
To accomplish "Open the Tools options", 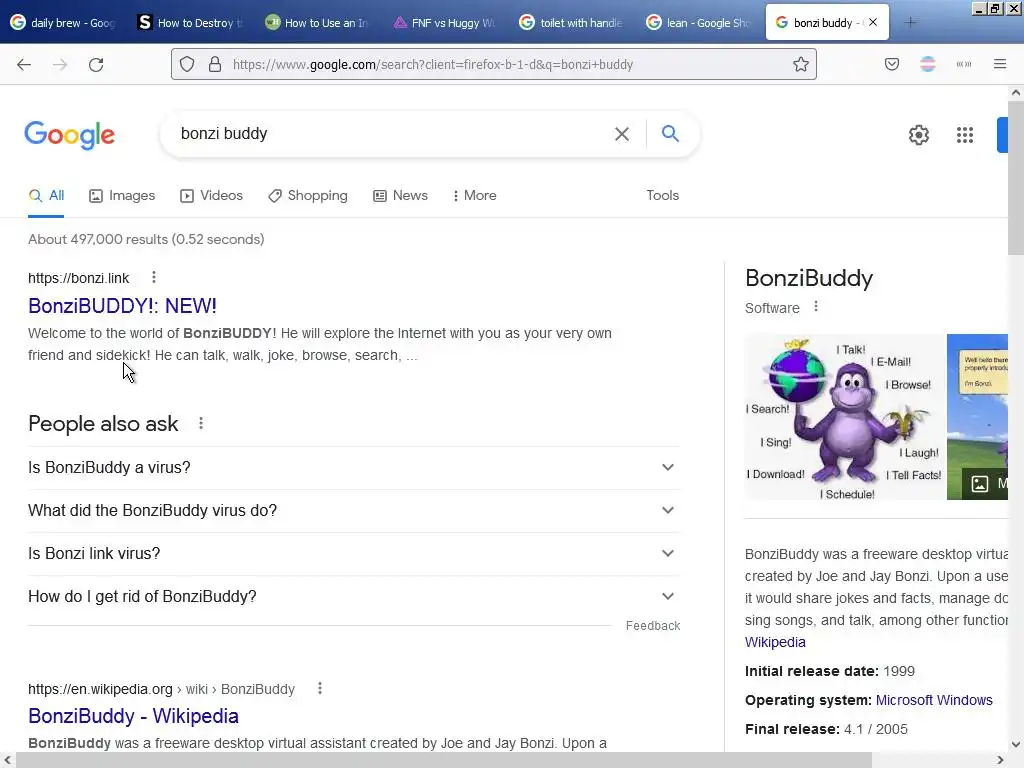I will tap(663, 195).
